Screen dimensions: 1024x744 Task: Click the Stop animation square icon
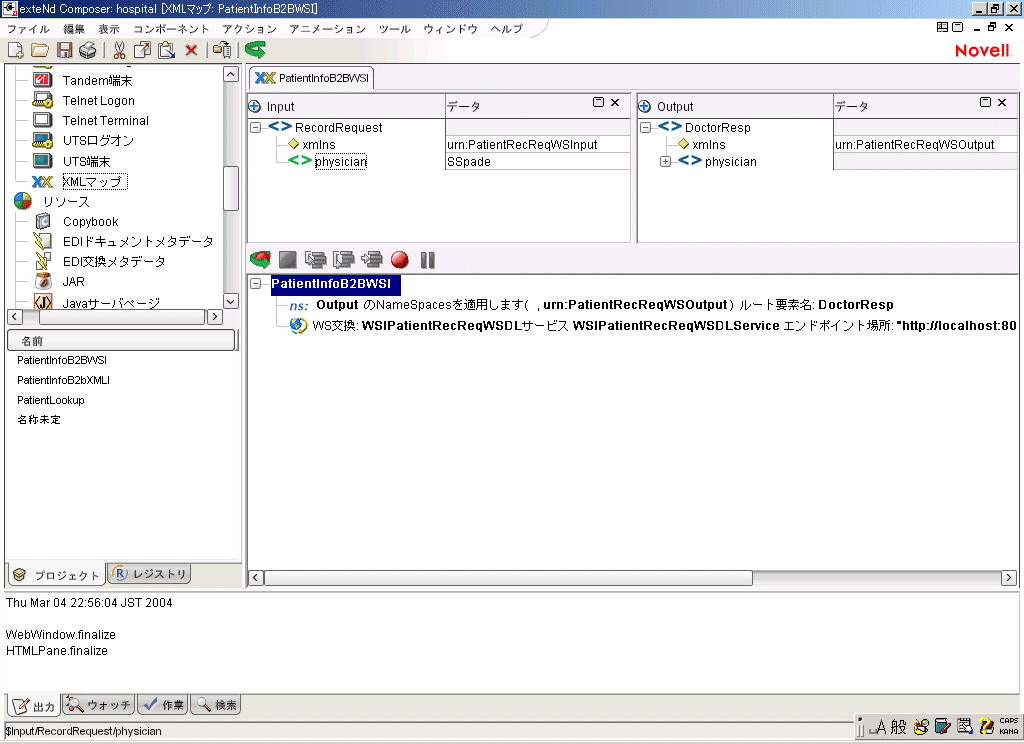(x=287, y=260)
